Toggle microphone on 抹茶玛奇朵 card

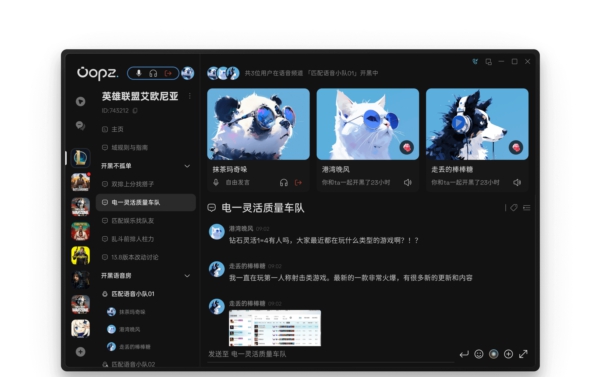click(216, 183)
